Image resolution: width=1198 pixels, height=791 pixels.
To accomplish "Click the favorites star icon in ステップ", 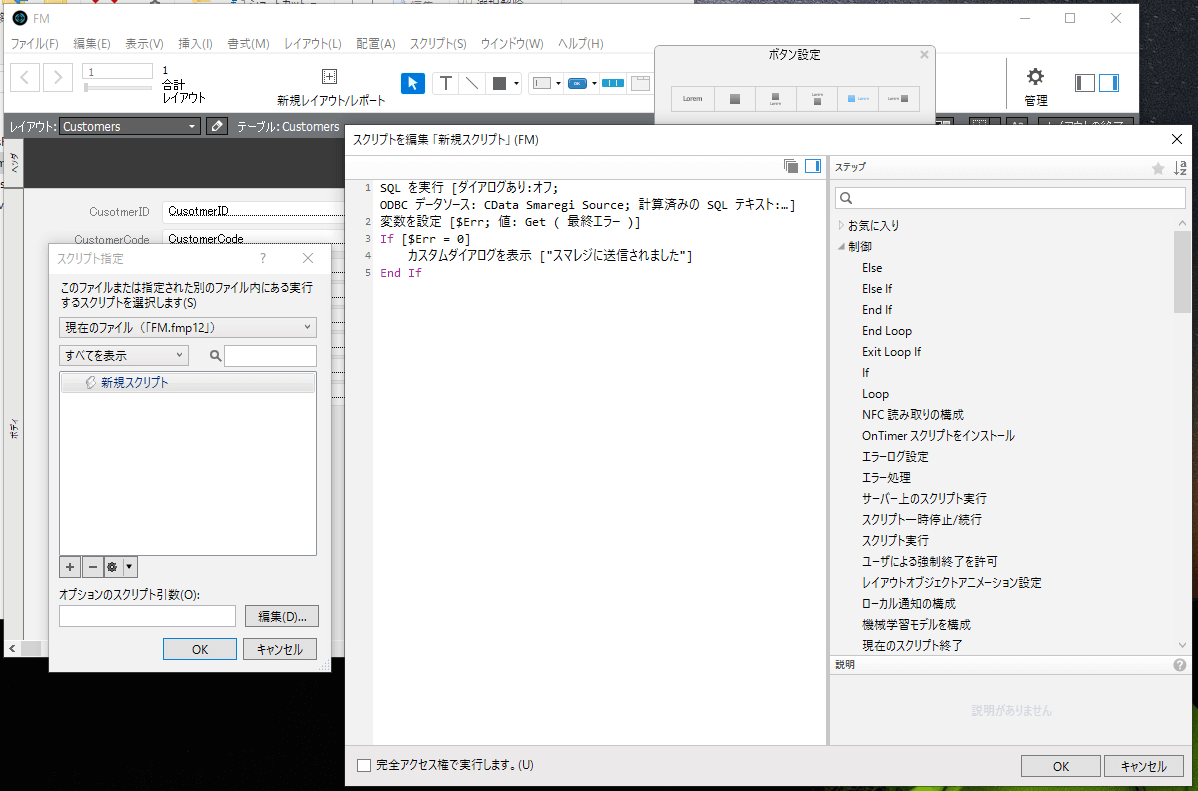I will tap(1158, 168).
